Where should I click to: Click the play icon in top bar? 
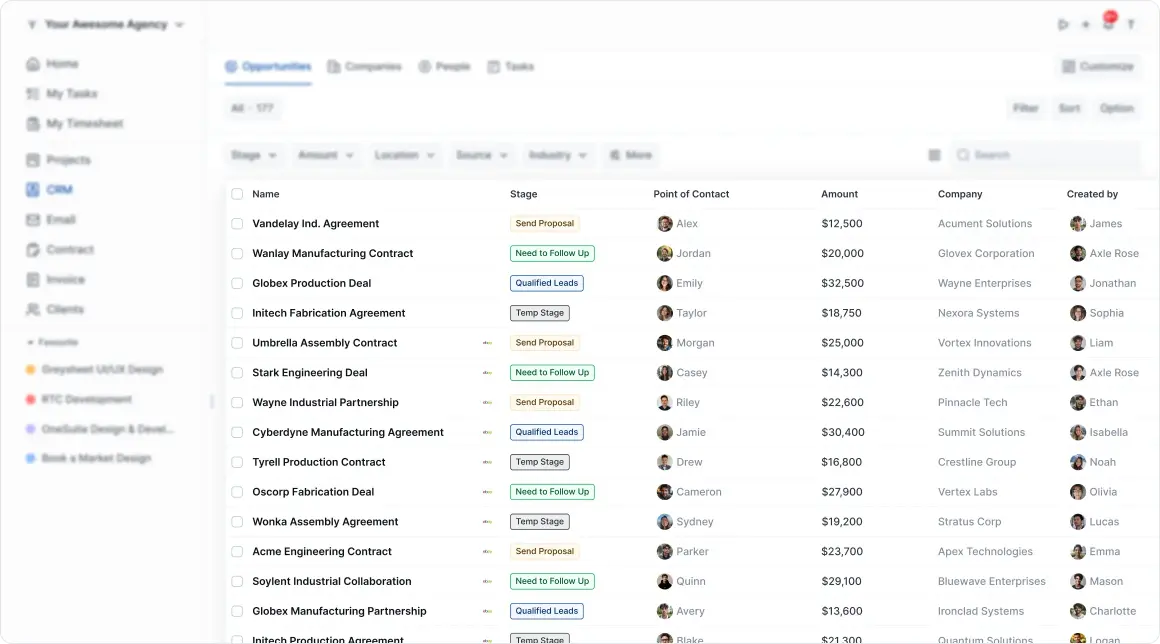1063,24
